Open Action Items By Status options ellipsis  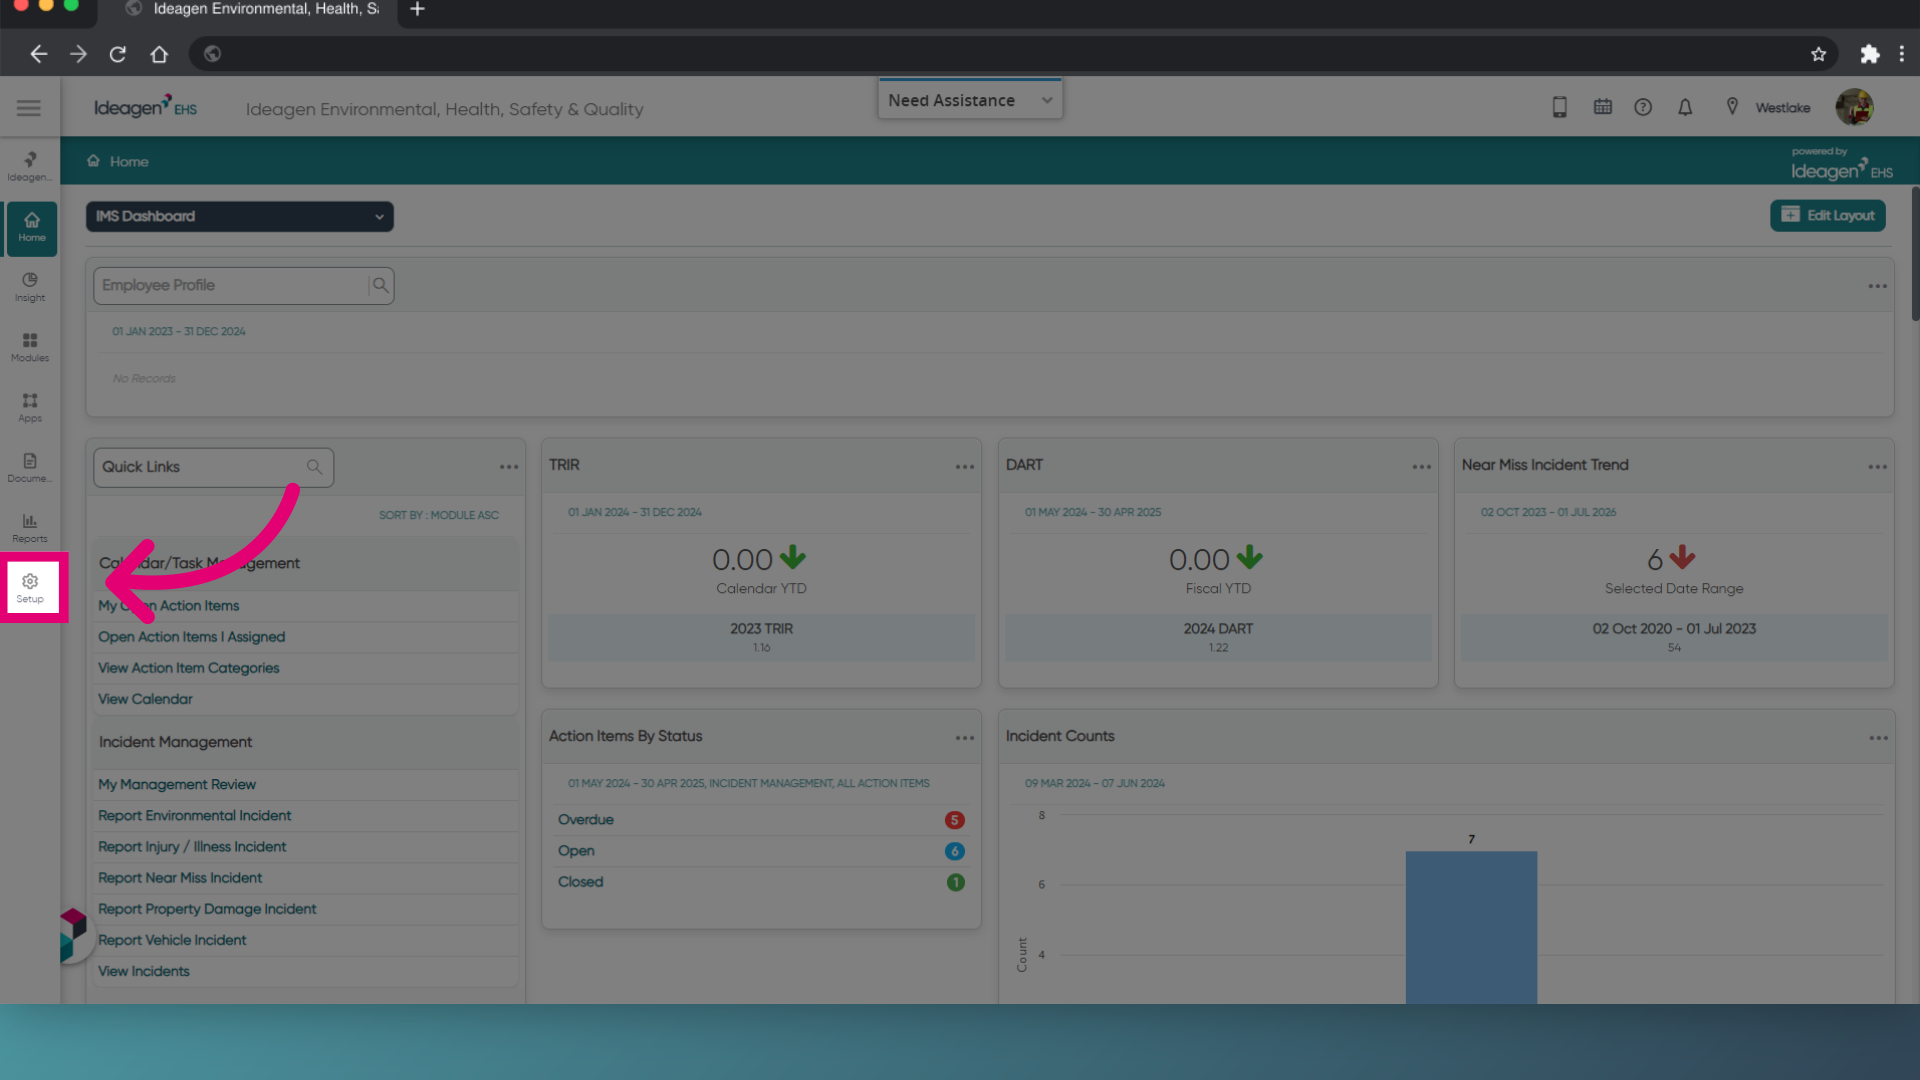pos(964,738)
